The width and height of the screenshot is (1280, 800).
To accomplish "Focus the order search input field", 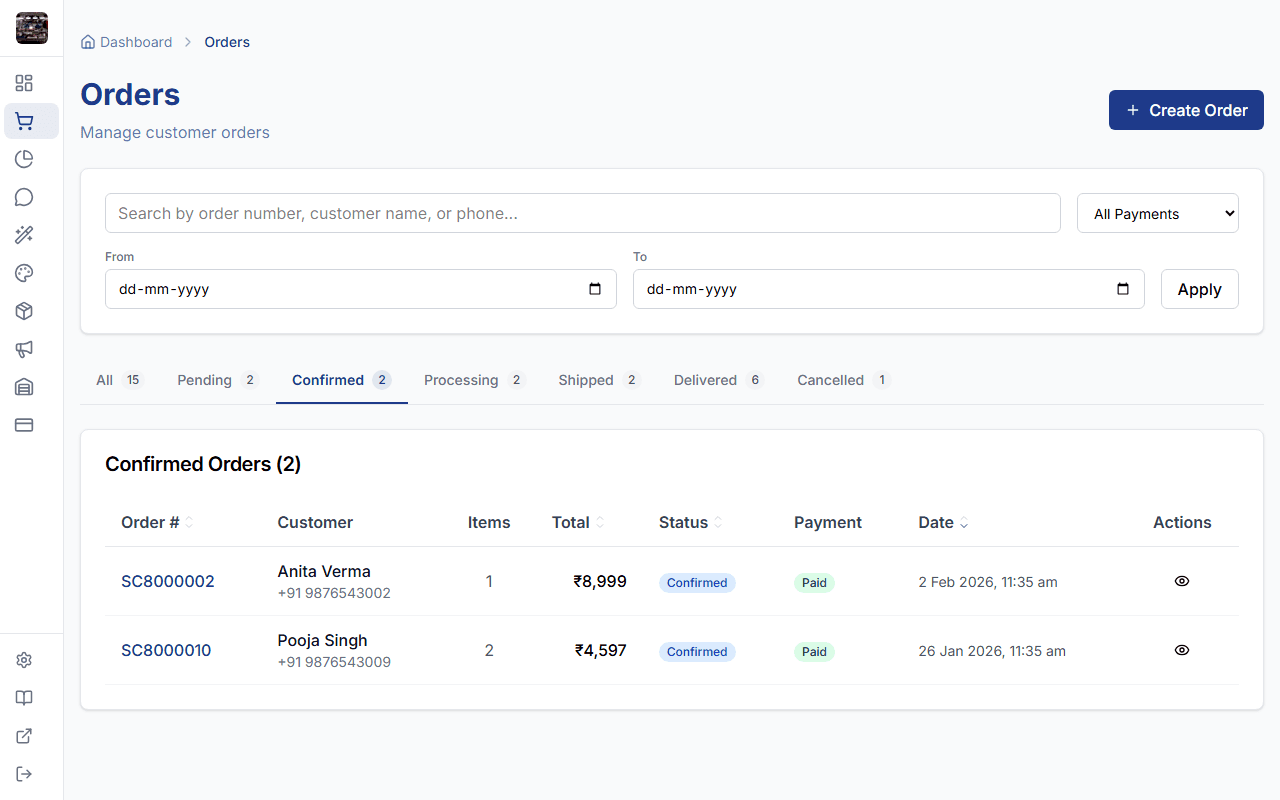I will (x=583, y=213).
